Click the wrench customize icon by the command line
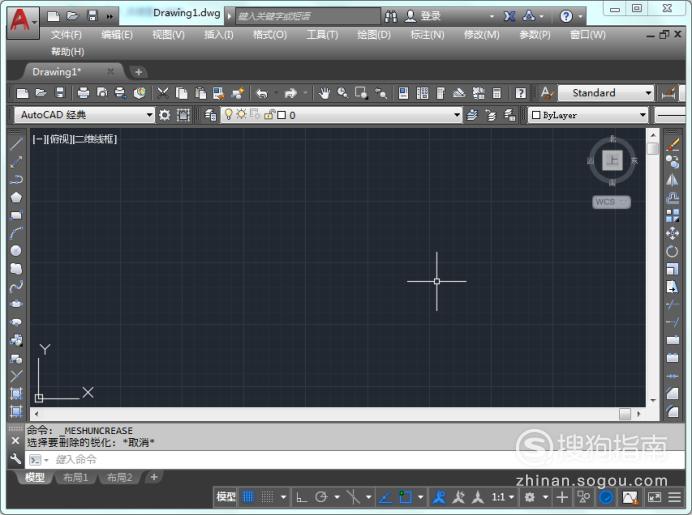Viewport: 692px width, 515px height. pyautogui.click(x=15, y=459)
